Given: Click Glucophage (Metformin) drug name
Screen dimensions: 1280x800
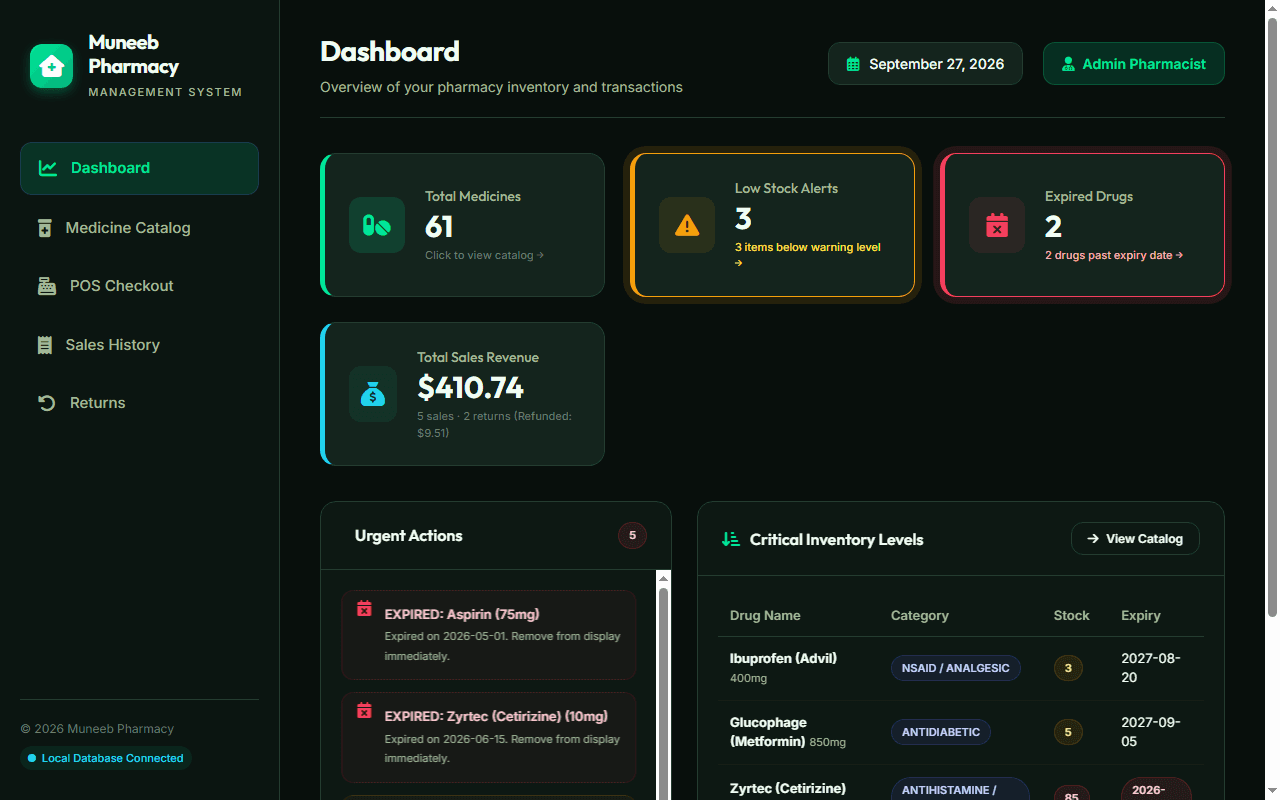Looking at the screenshot, I should [x=768, y=732].
